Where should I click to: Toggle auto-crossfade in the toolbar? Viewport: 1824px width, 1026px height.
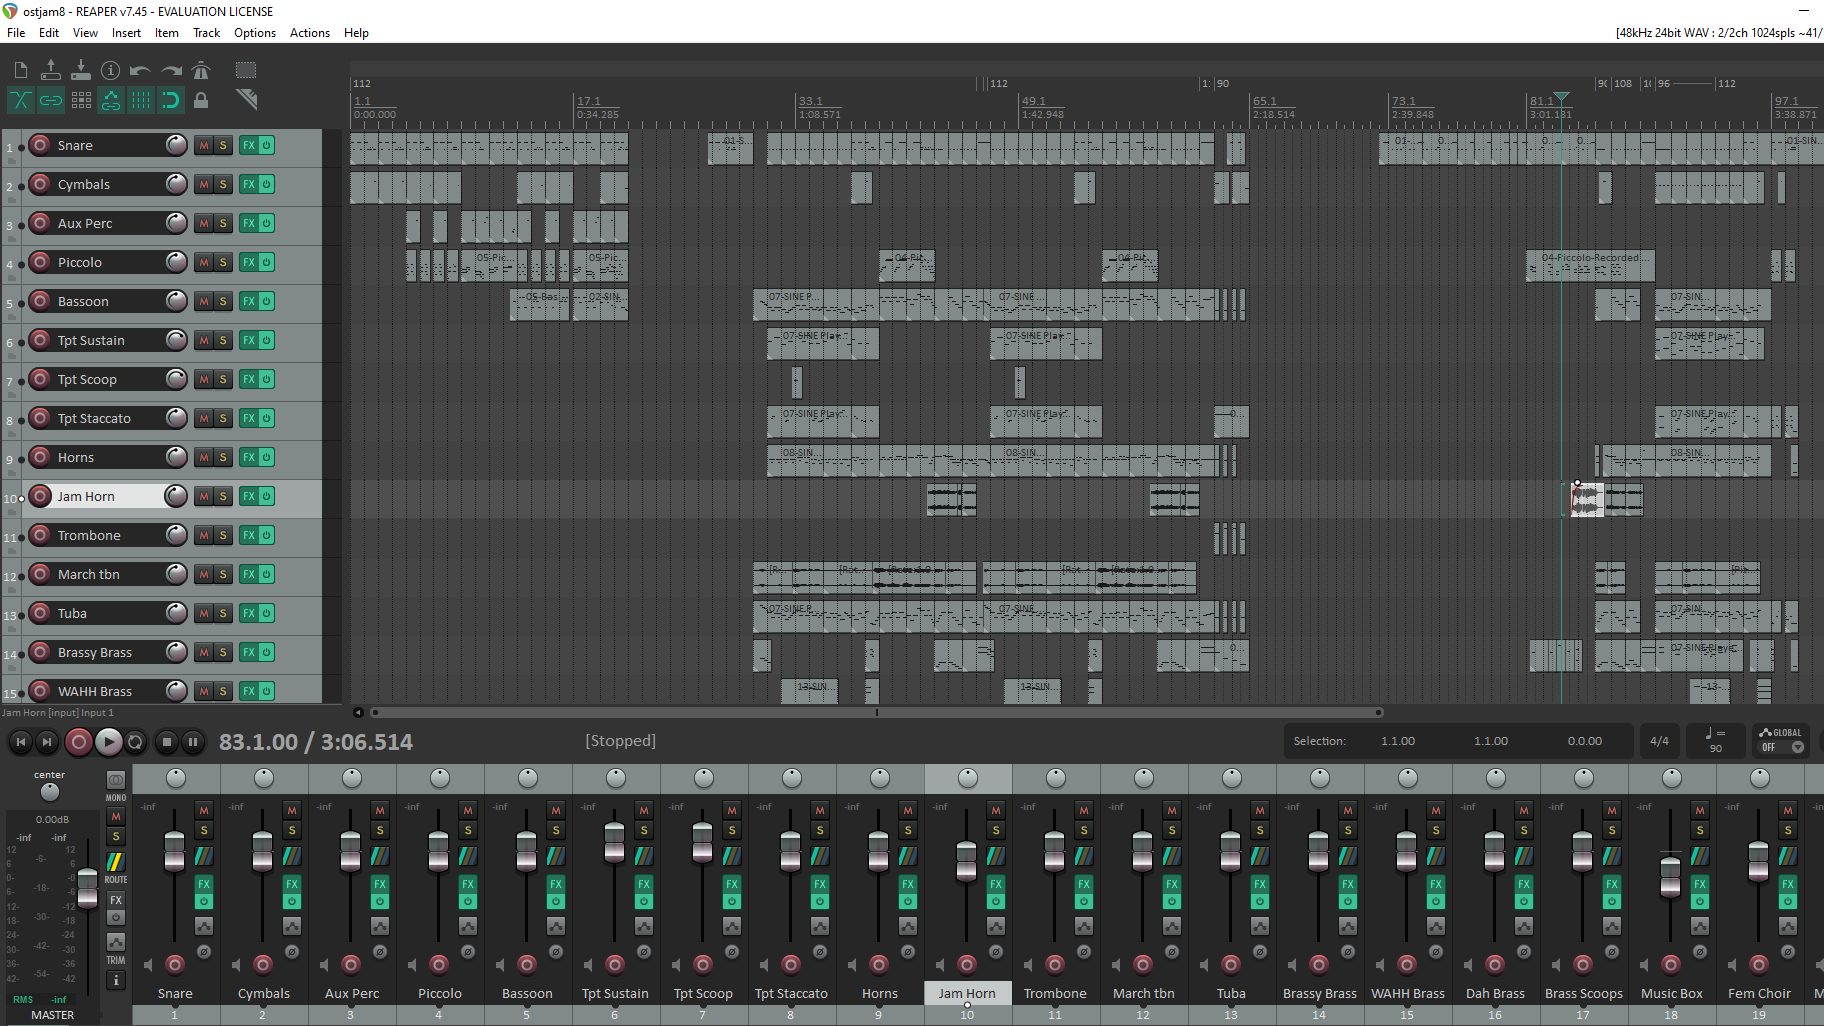tap(21, 100)
